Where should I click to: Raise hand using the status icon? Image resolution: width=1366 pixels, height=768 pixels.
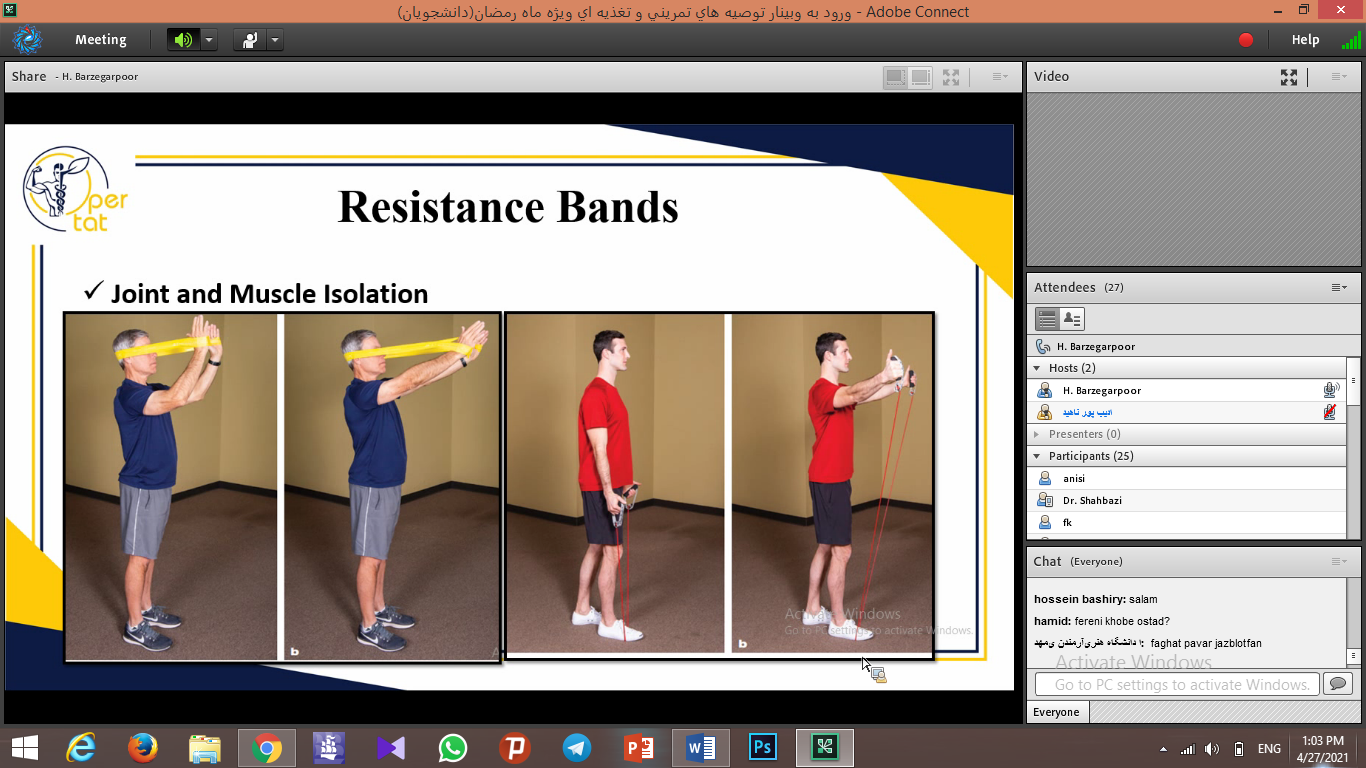[248, 40]
